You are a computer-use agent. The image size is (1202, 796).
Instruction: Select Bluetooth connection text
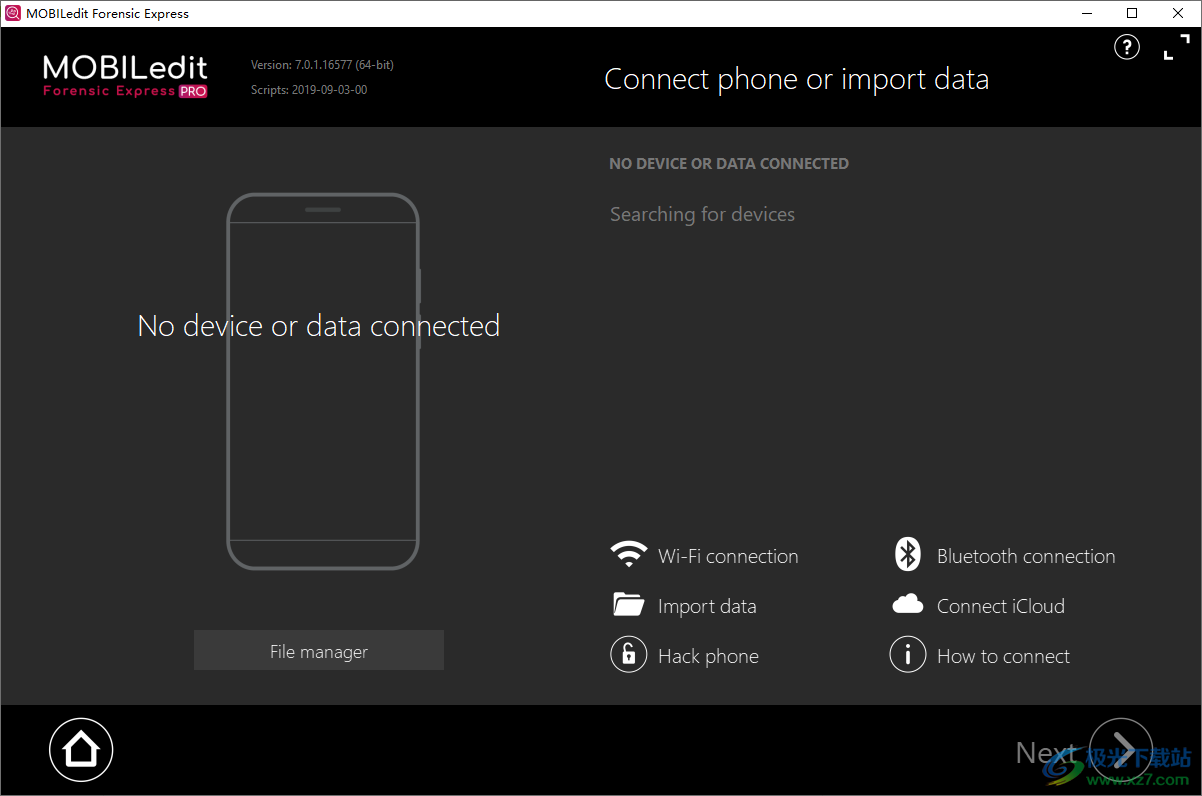[1026, 556]
